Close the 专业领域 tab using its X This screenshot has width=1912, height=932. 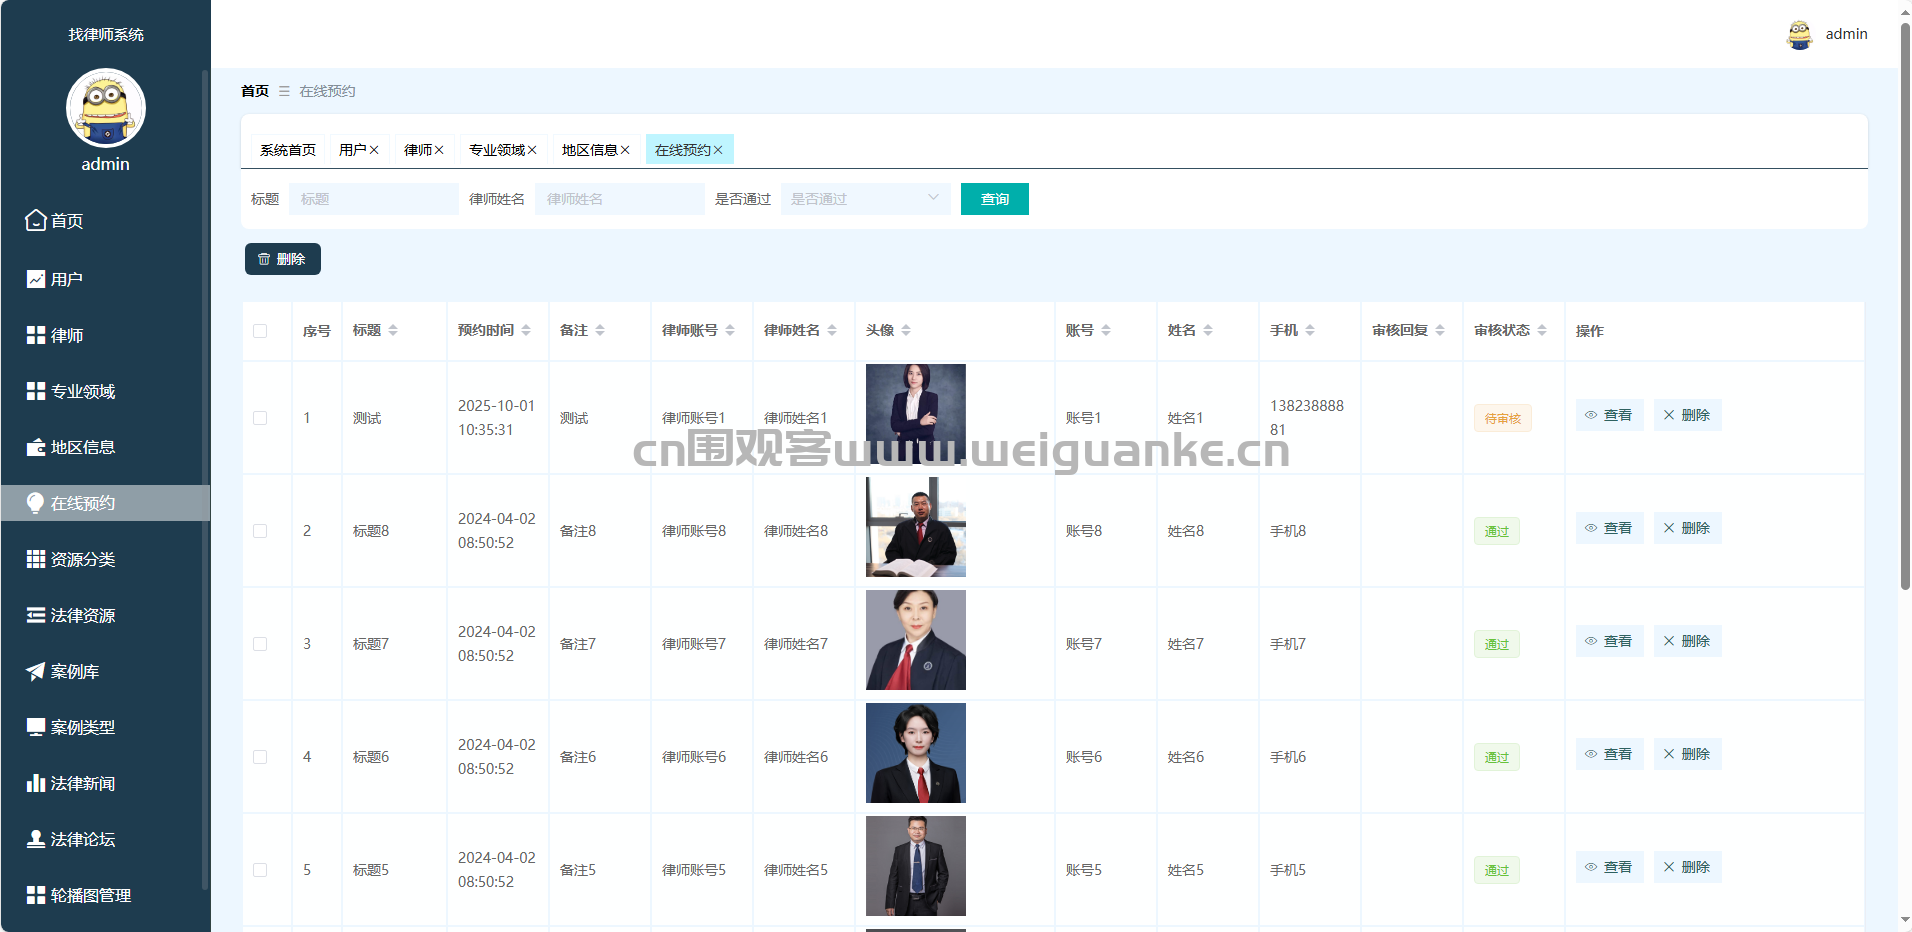(532, 150)
